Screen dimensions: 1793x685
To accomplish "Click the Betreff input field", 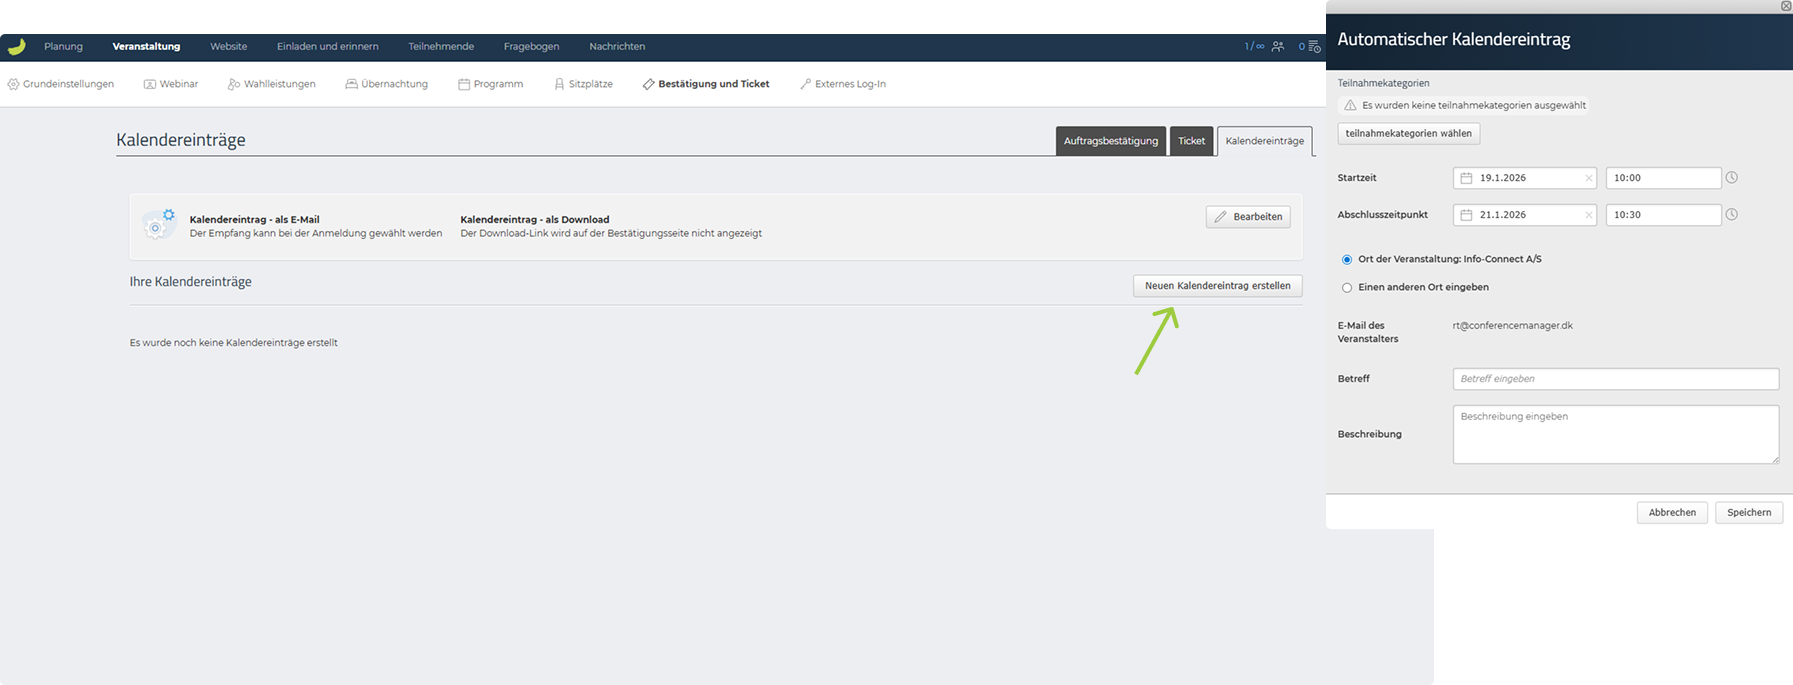I will [1615, 379].
